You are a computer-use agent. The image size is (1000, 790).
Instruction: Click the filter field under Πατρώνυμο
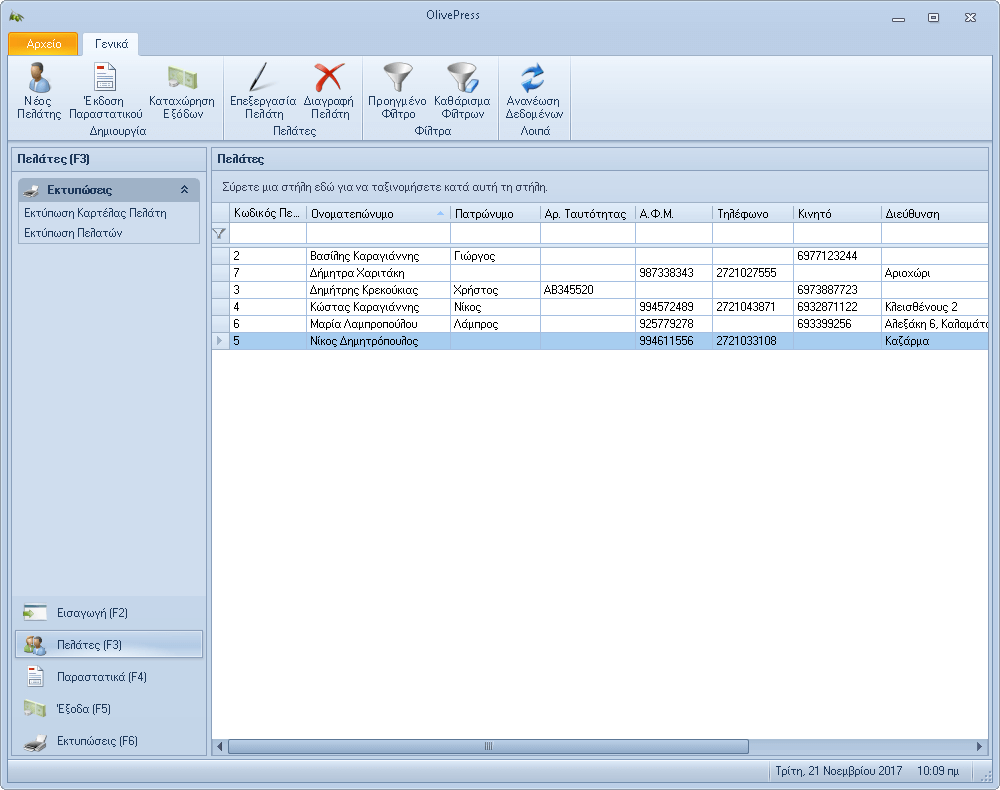point(494,233)
